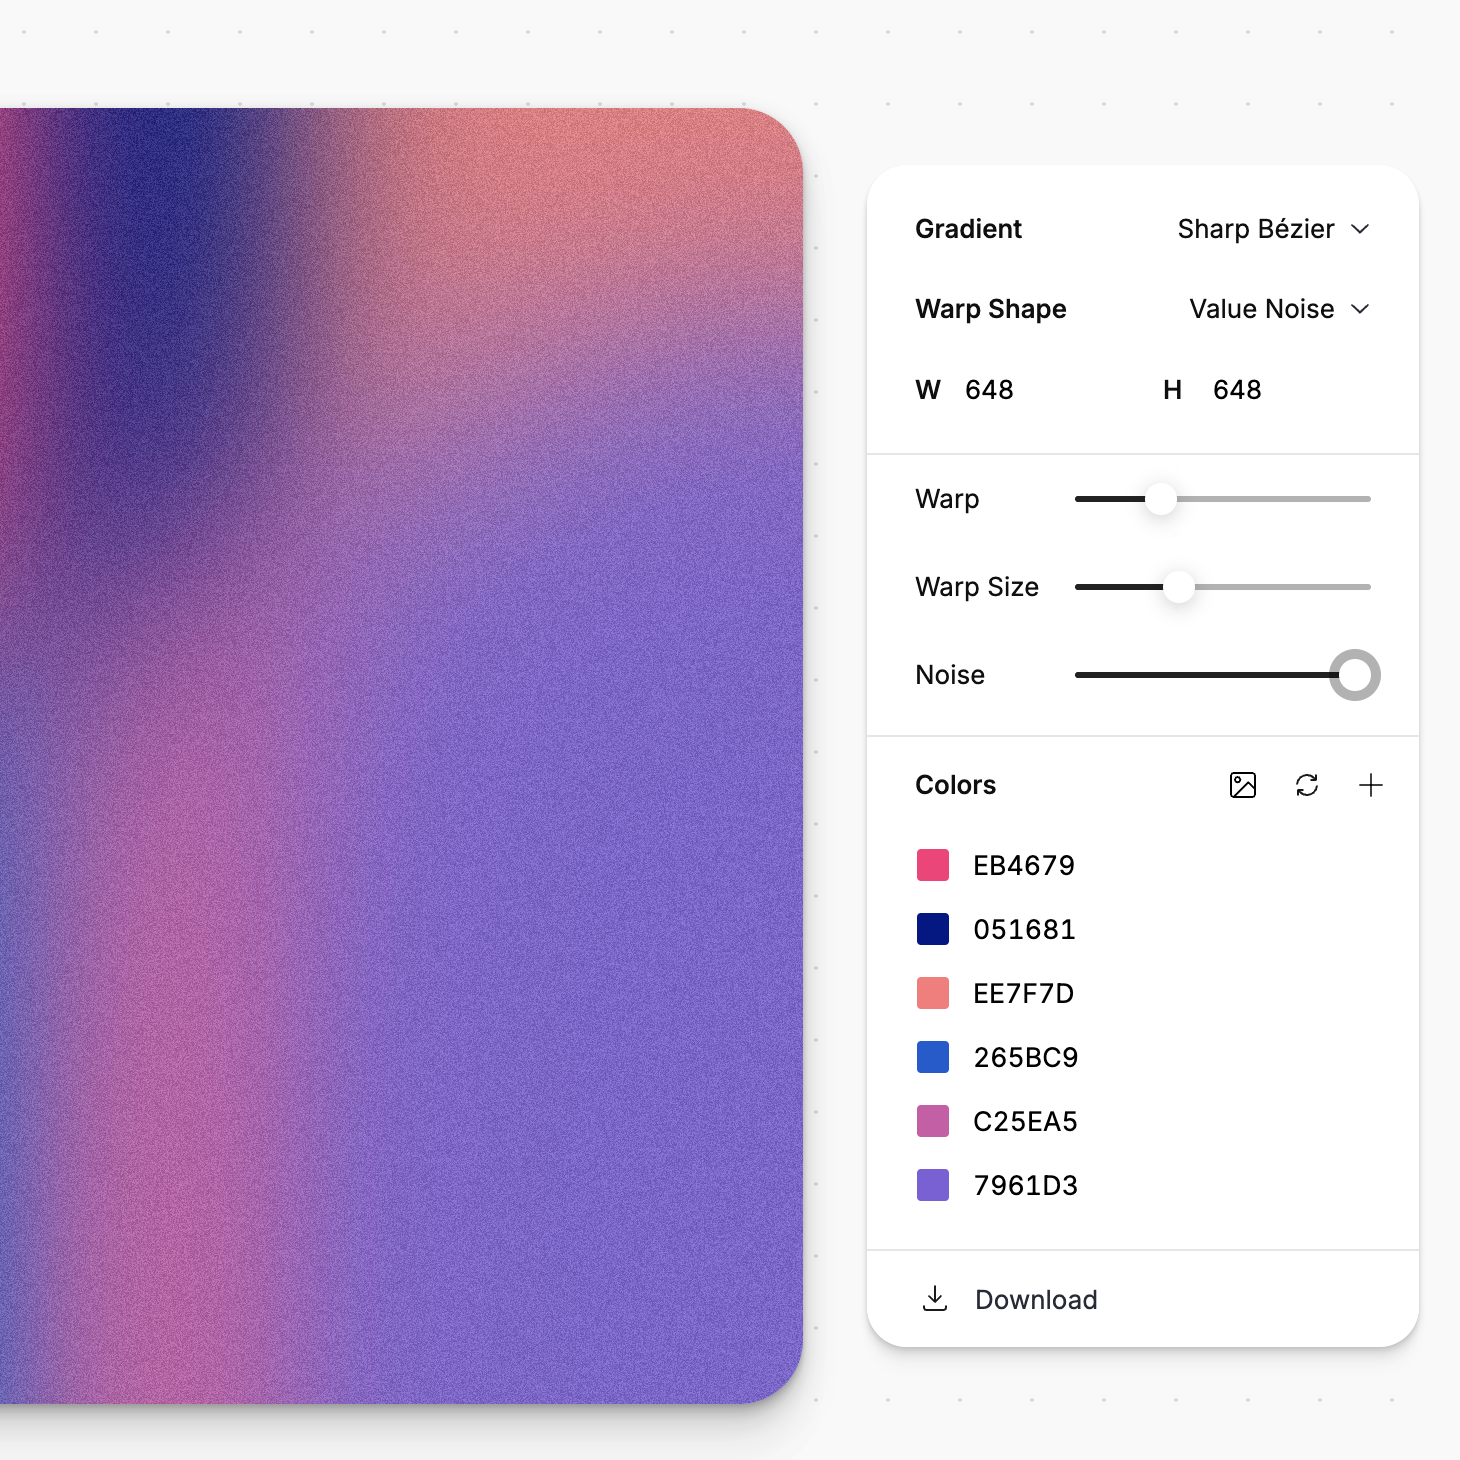1460x1460 pixels.
Task: Click the C25EA5 hex code text
Action: coord(1025,1121)
